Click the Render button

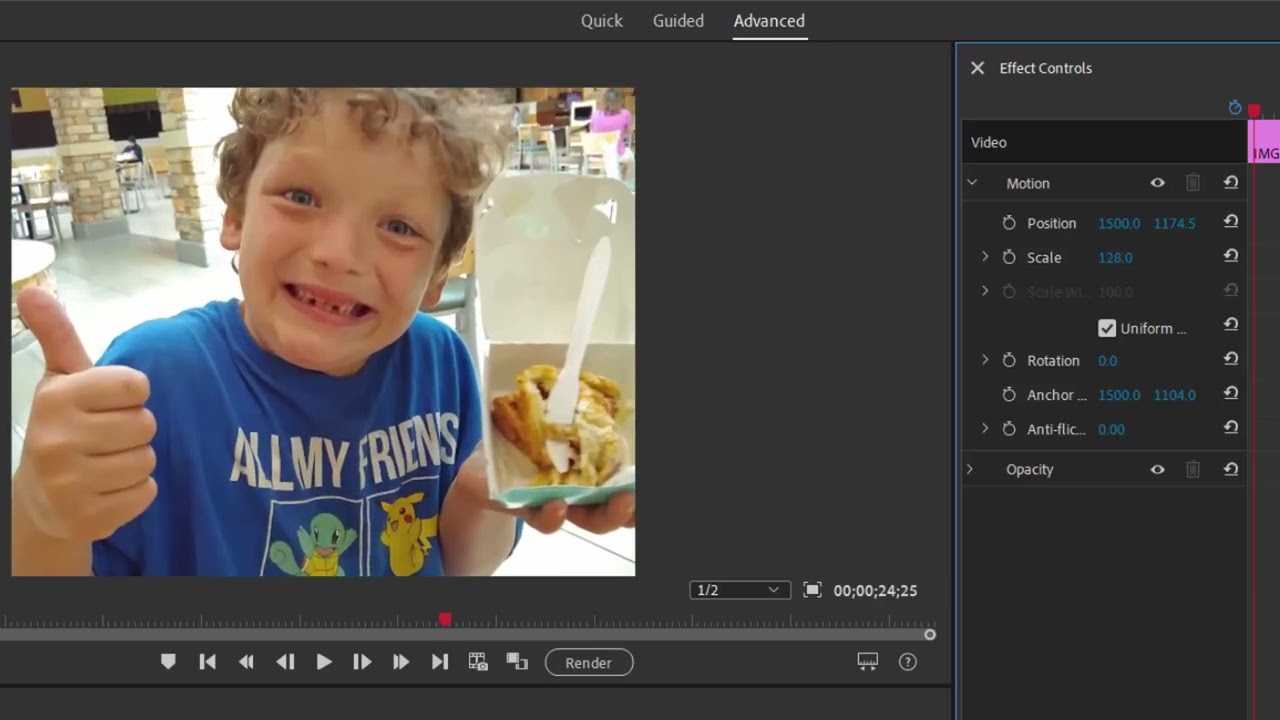tap(589, 663)
